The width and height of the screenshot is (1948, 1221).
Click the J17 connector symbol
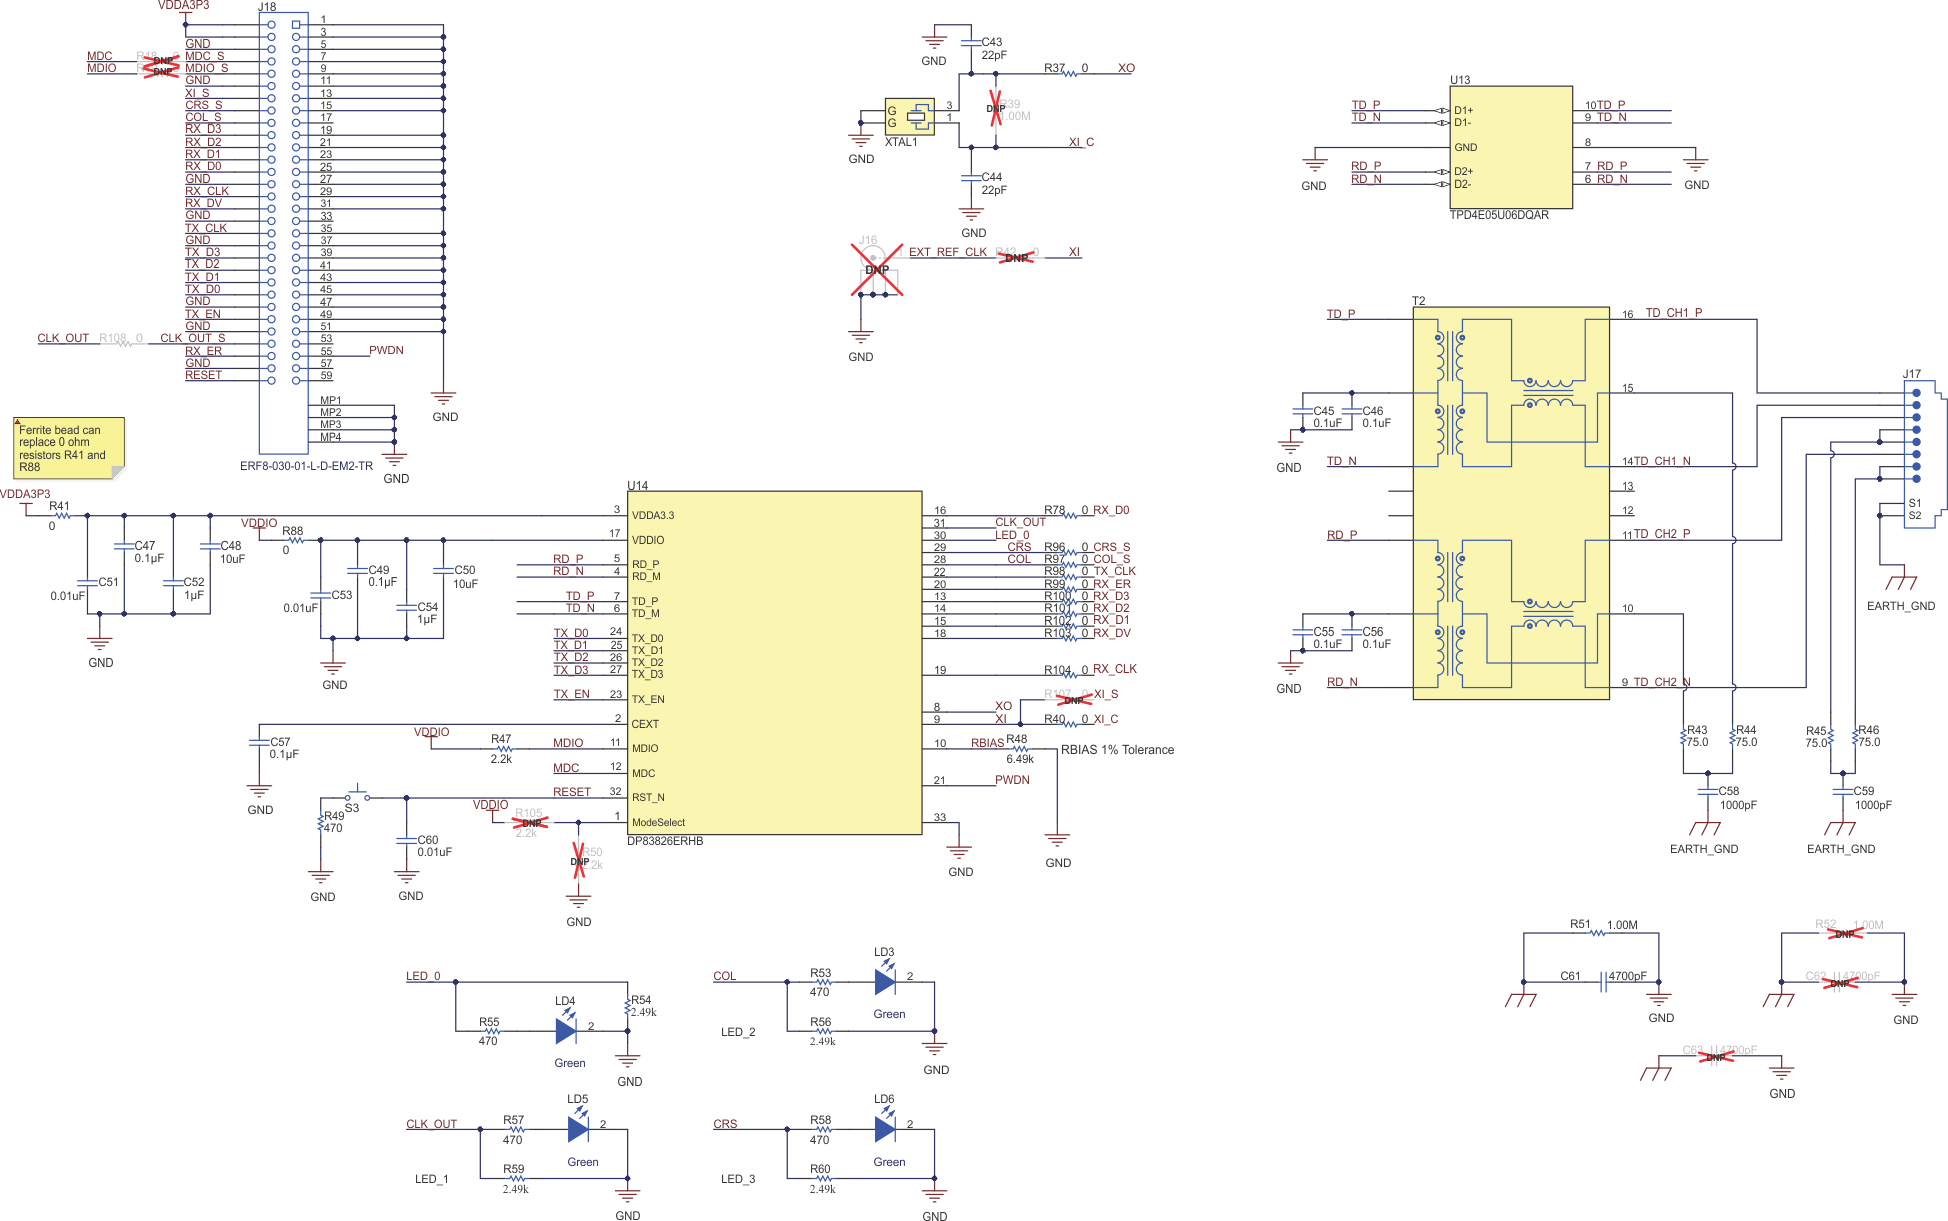(1925, 455)
